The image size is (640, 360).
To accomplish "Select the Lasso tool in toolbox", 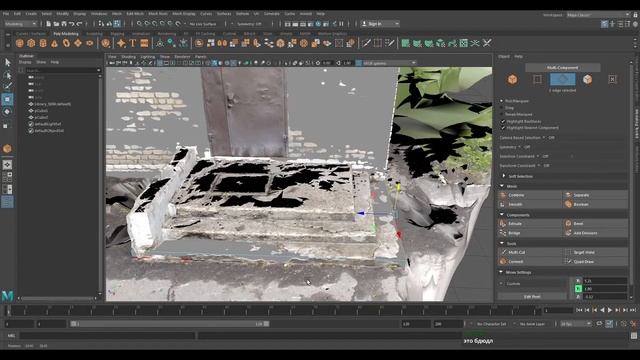I will pos(7,75).
